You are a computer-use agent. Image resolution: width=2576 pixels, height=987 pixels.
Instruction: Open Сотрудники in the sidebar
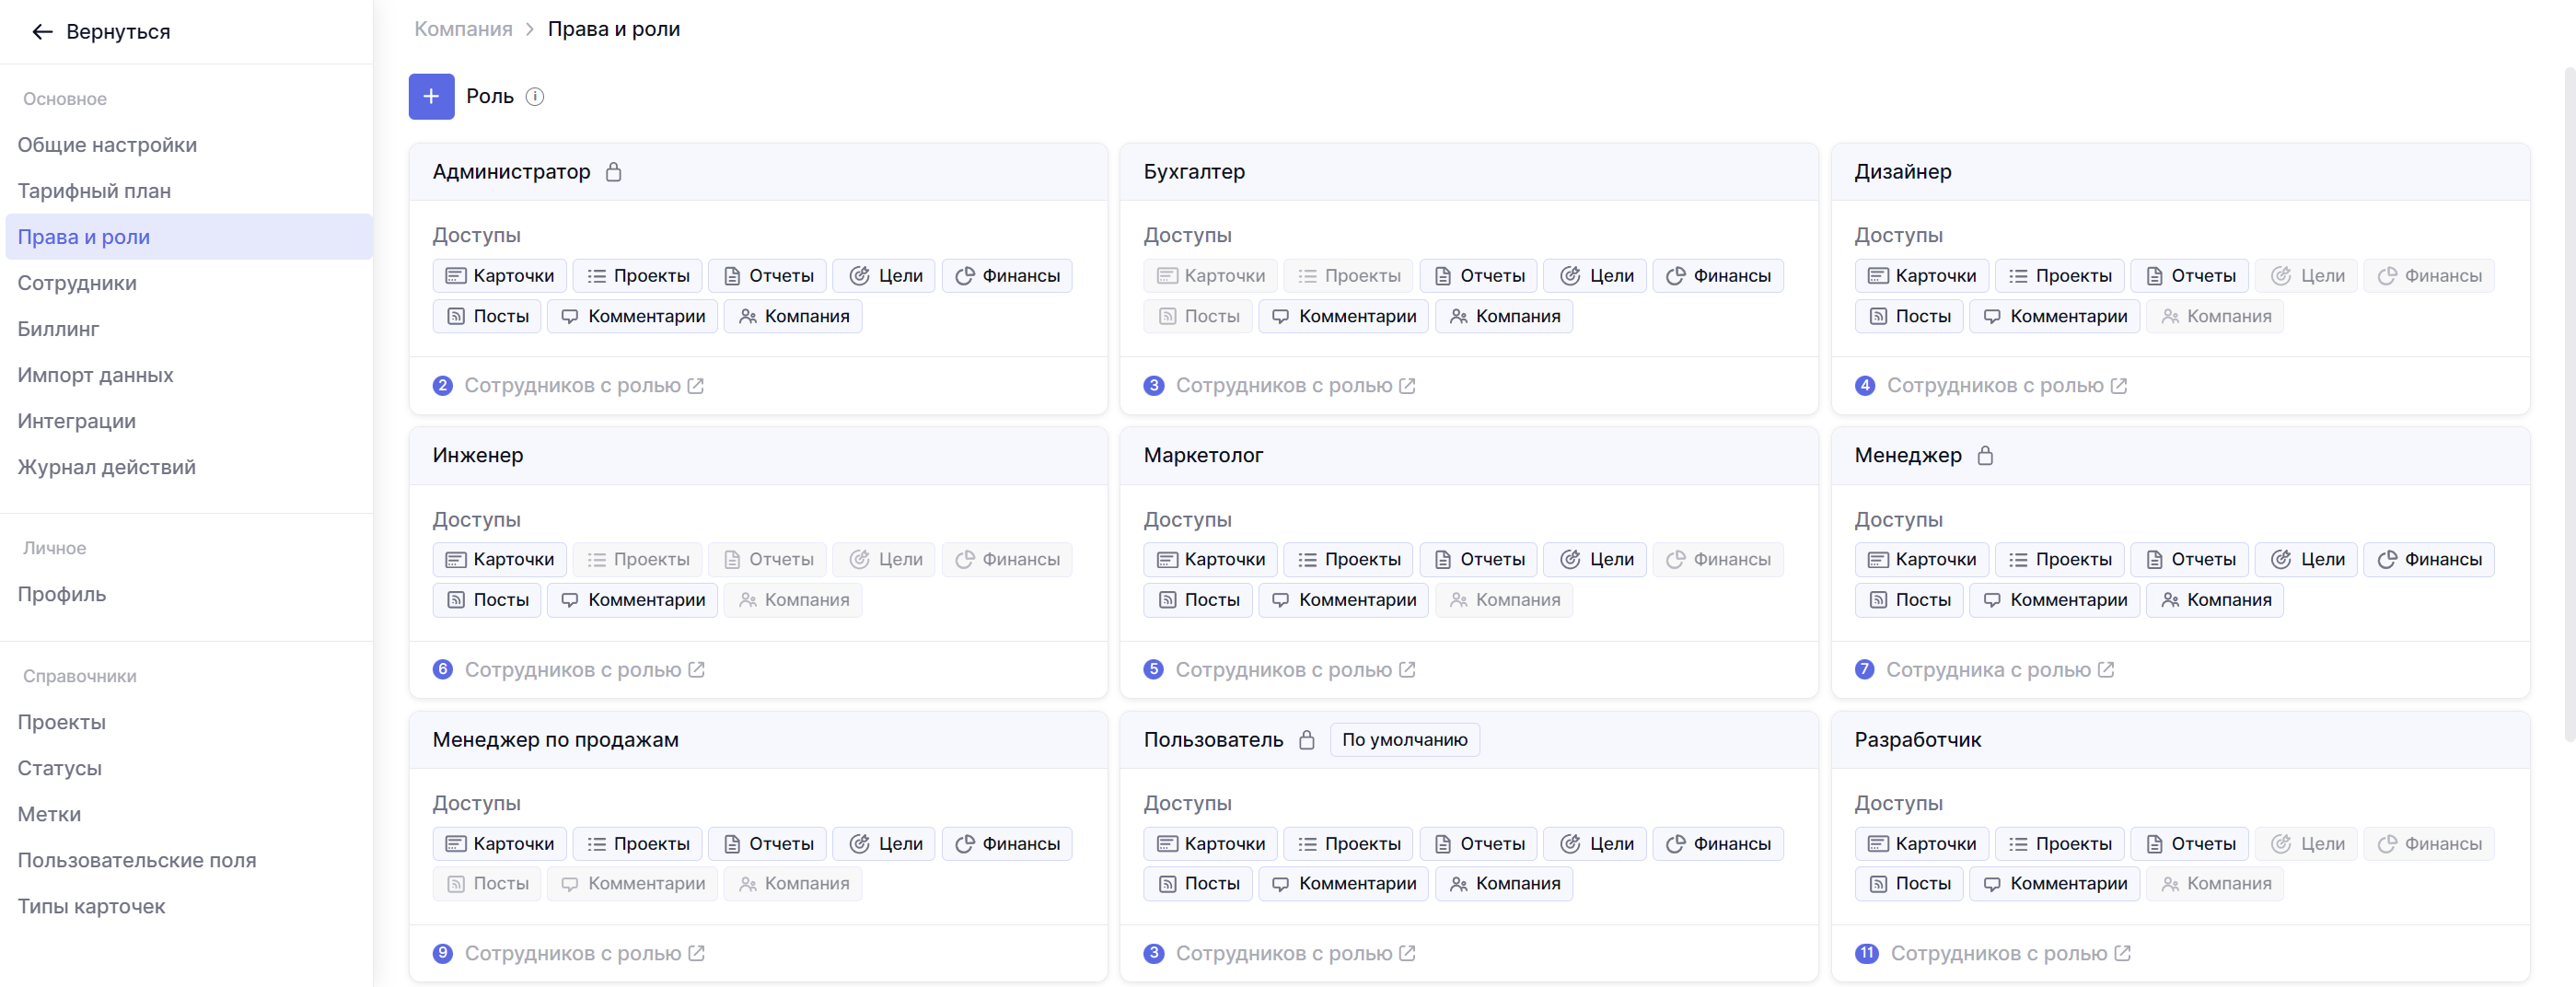[x=77, y=283]
